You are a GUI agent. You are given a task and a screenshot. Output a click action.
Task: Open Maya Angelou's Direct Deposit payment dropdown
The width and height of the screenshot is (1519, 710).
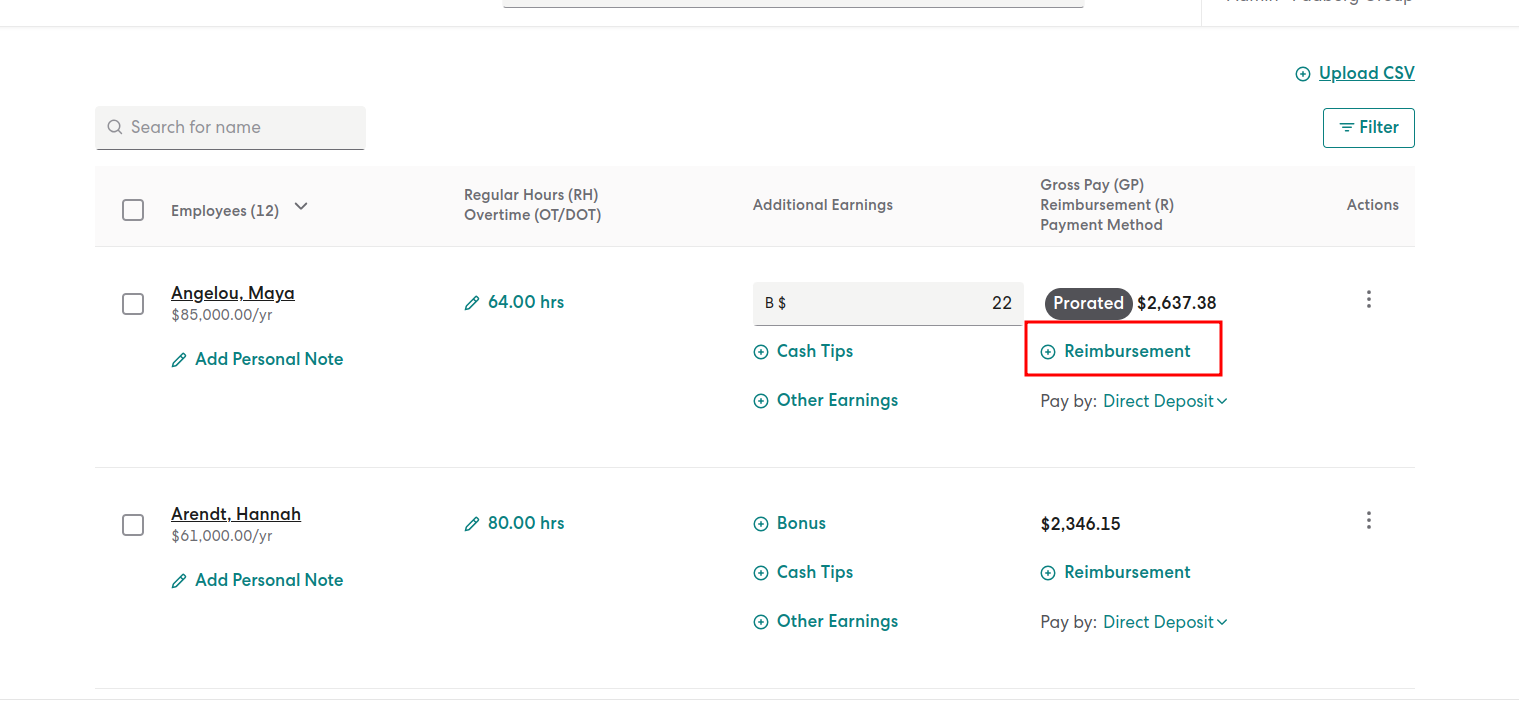(1165, 401)
